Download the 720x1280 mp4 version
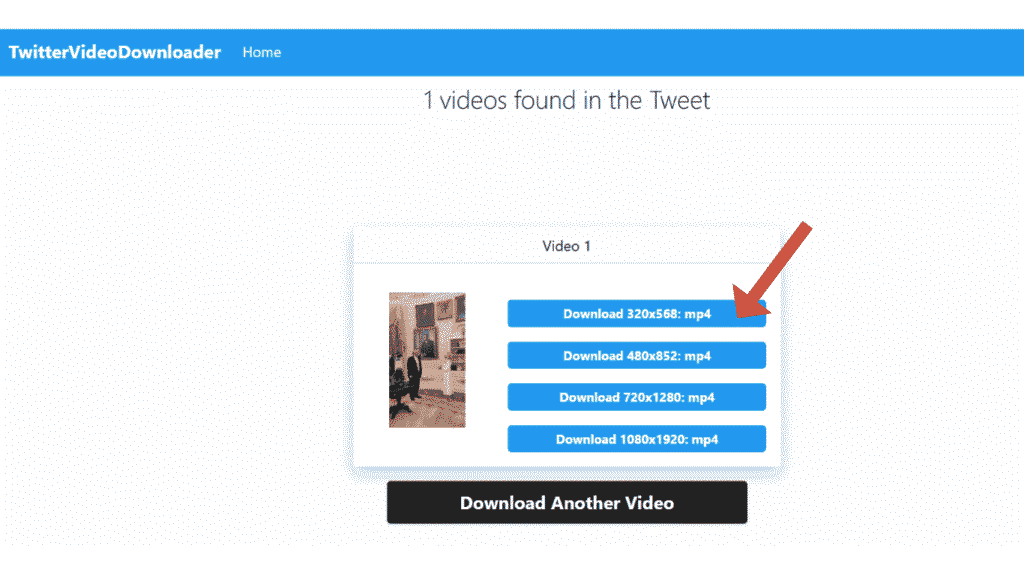Screen dimensions: 1024x576 click(637, 397)
